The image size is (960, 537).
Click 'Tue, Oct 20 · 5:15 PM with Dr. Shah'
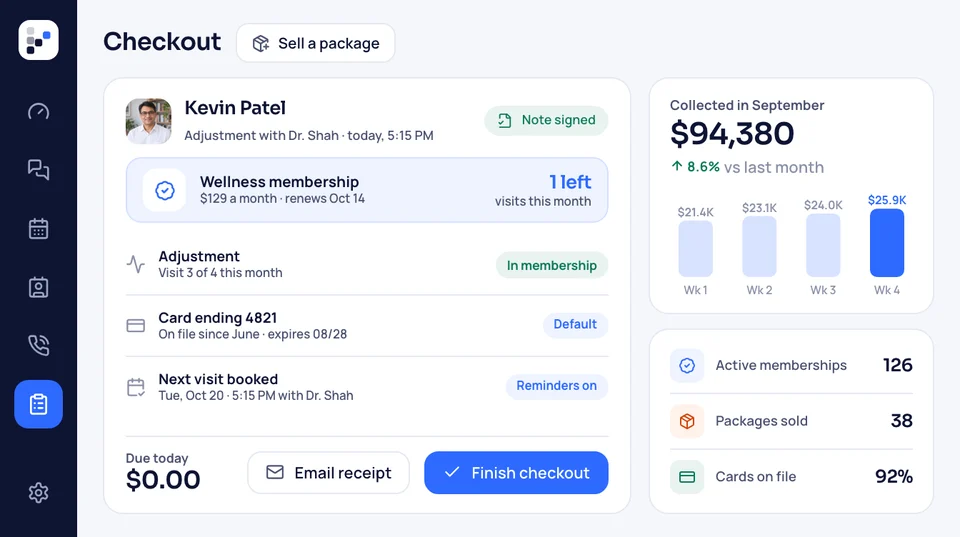click(x=256, y=396)
